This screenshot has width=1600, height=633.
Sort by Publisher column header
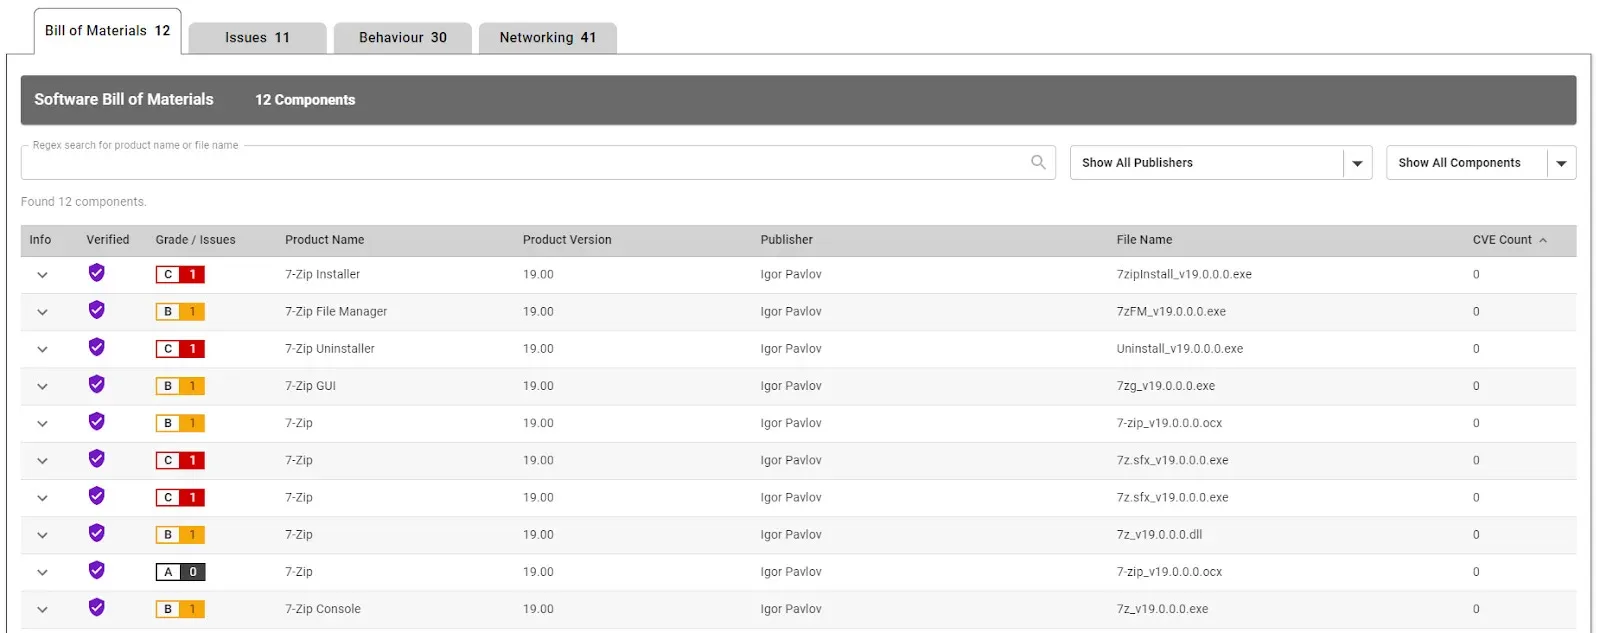786,240
